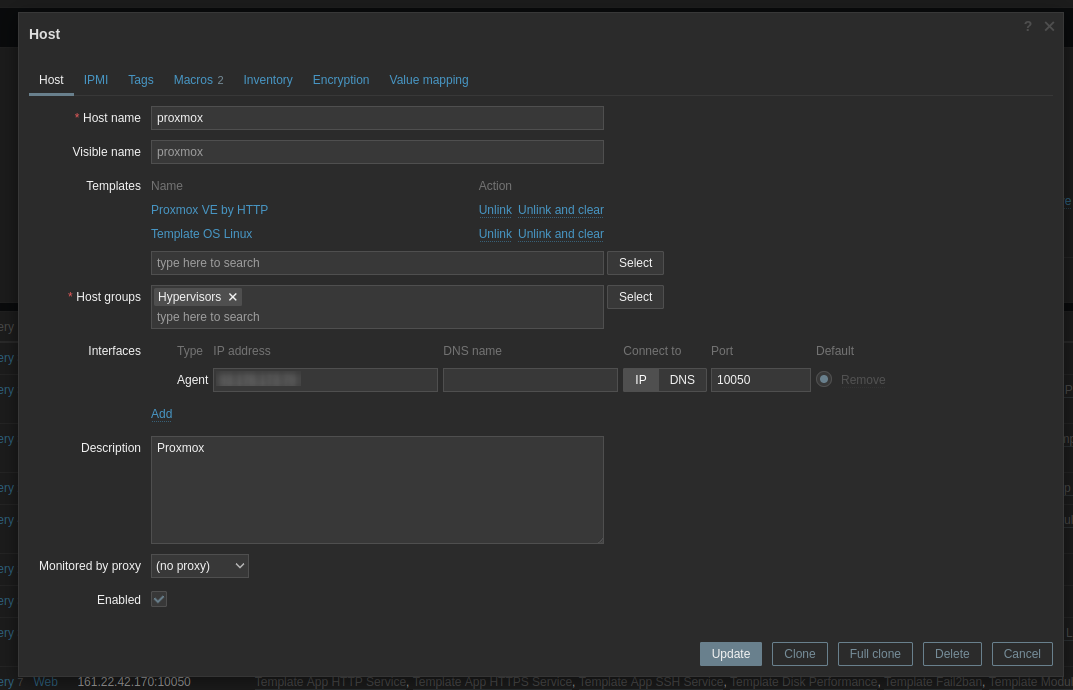Click the Port input field
The width and height of the screenshot is (1073, 690).
click(x=760, y=380)
